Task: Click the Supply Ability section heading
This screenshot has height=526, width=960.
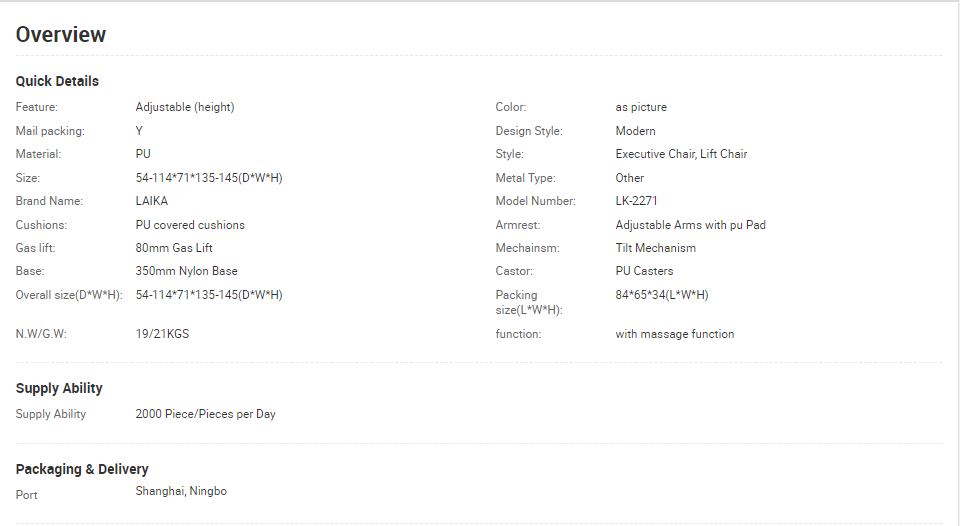Action: [59, 388]
